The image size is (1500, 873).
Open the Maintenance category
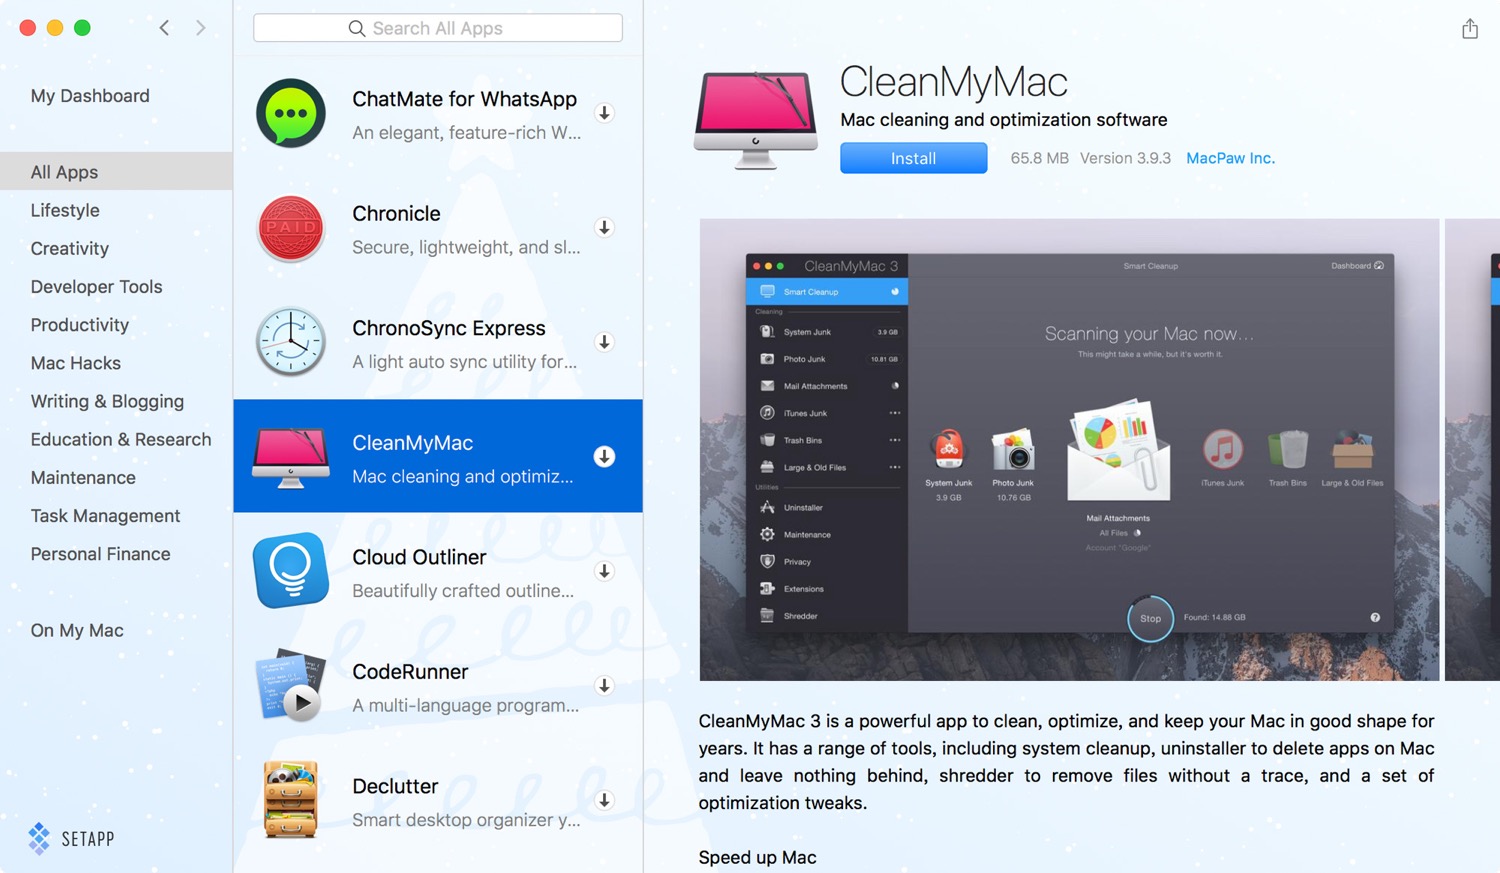click(x=83, y=478)
